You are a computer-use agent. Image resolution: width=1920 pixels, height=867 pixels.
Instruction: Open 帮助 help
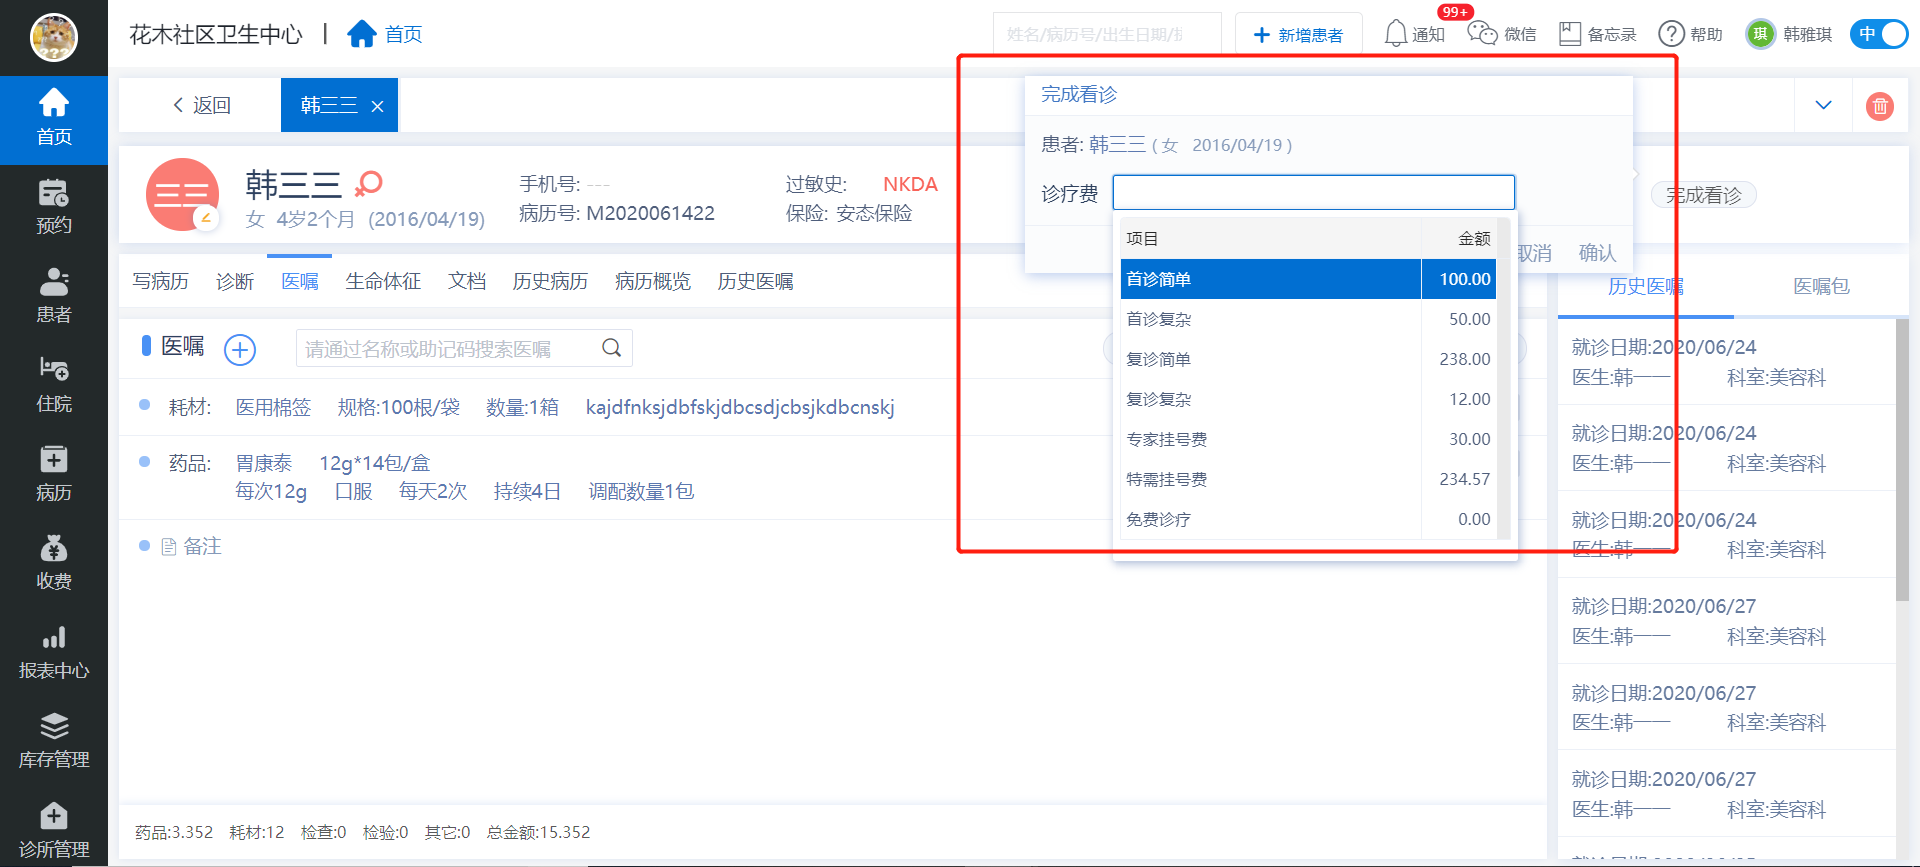[x=1690, y=34]
